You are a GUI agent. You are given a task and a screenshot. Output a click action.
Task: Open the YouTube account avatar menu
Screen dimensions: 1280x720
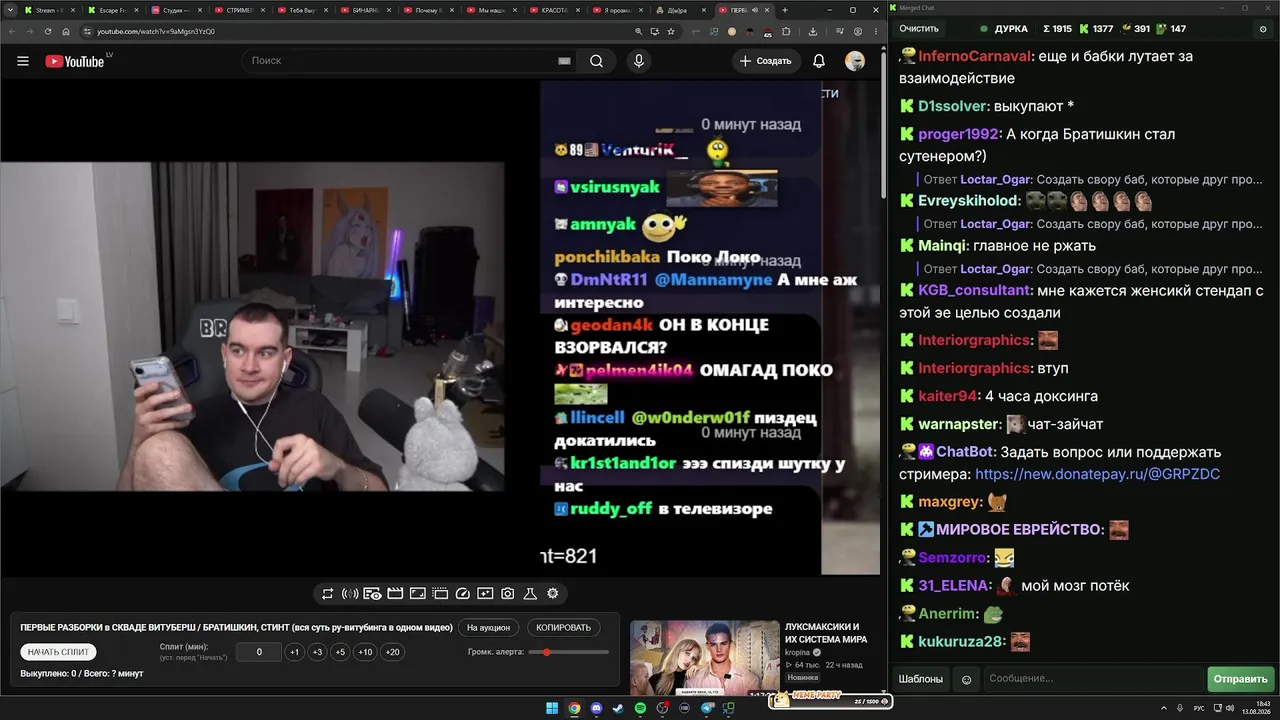point(855,61)
